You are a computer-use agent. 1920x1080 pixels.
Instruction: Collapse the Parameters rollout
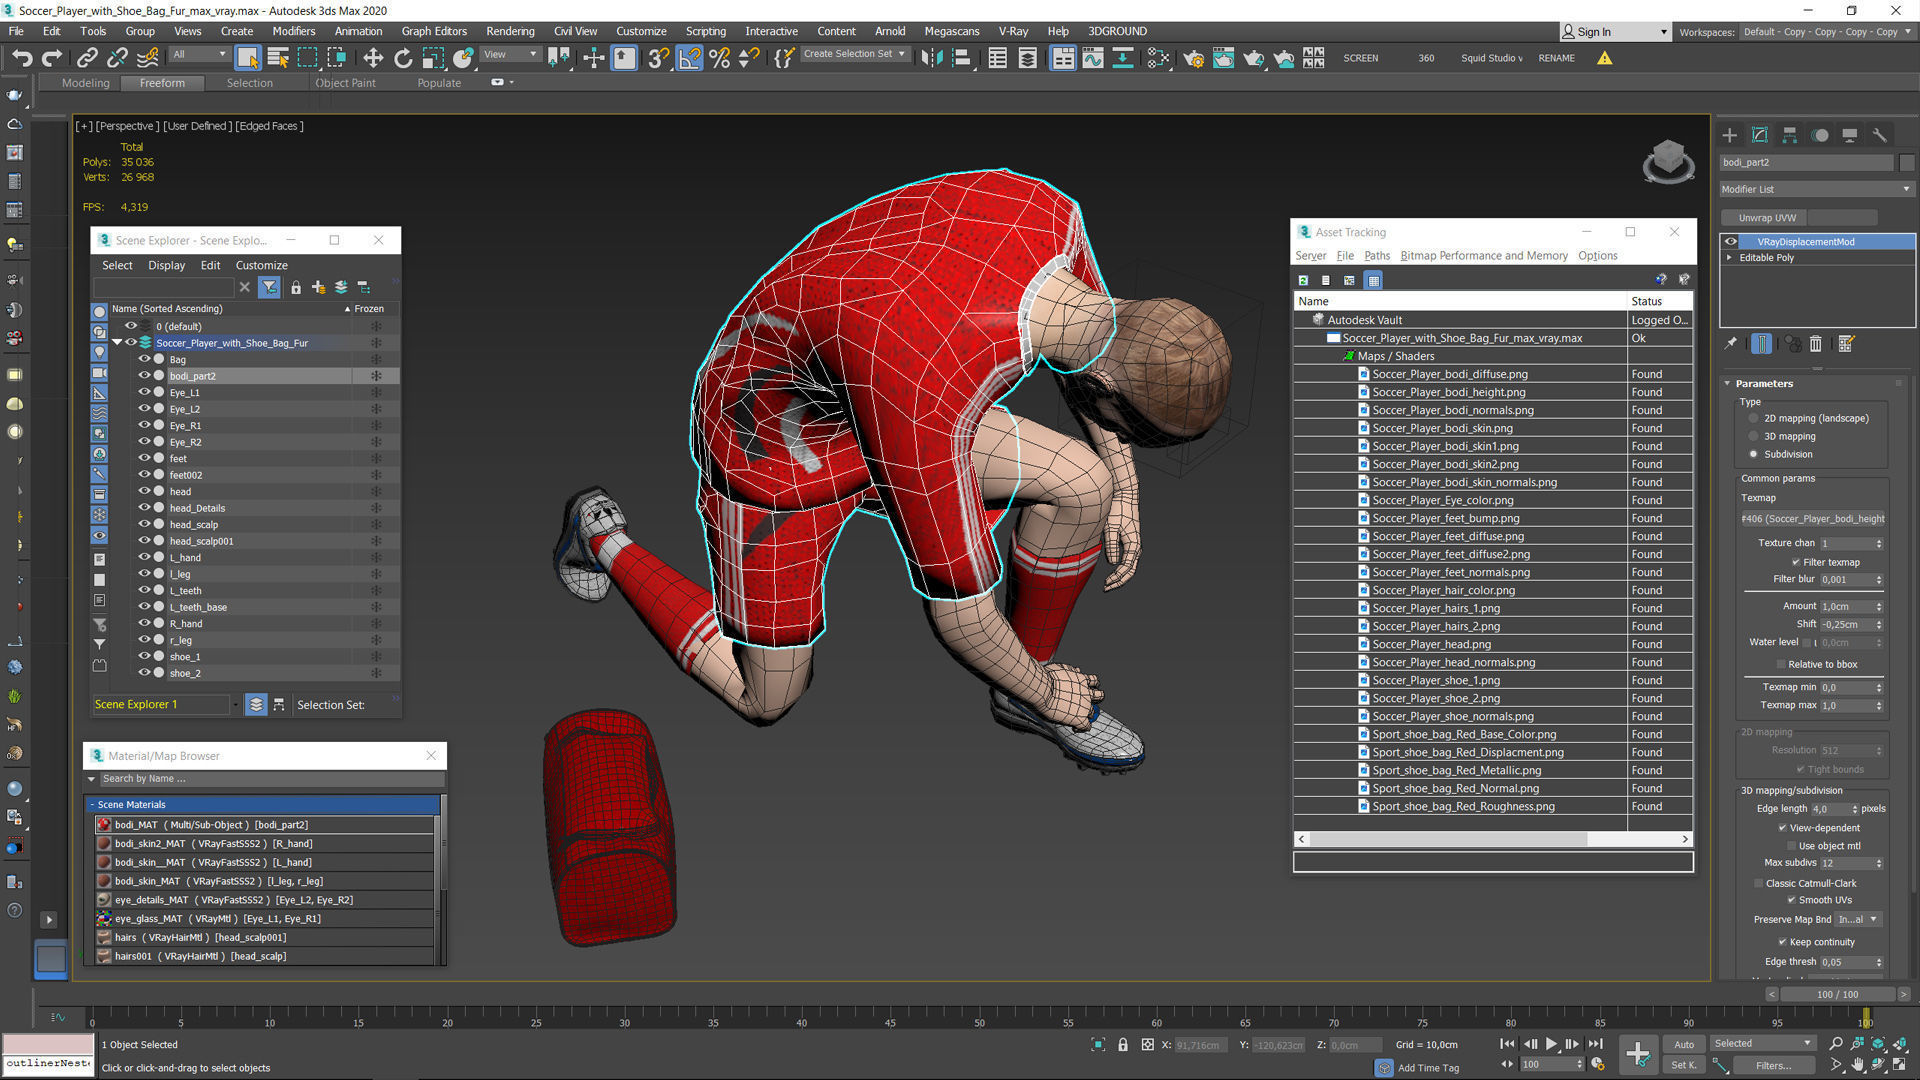coord(1727,384)
